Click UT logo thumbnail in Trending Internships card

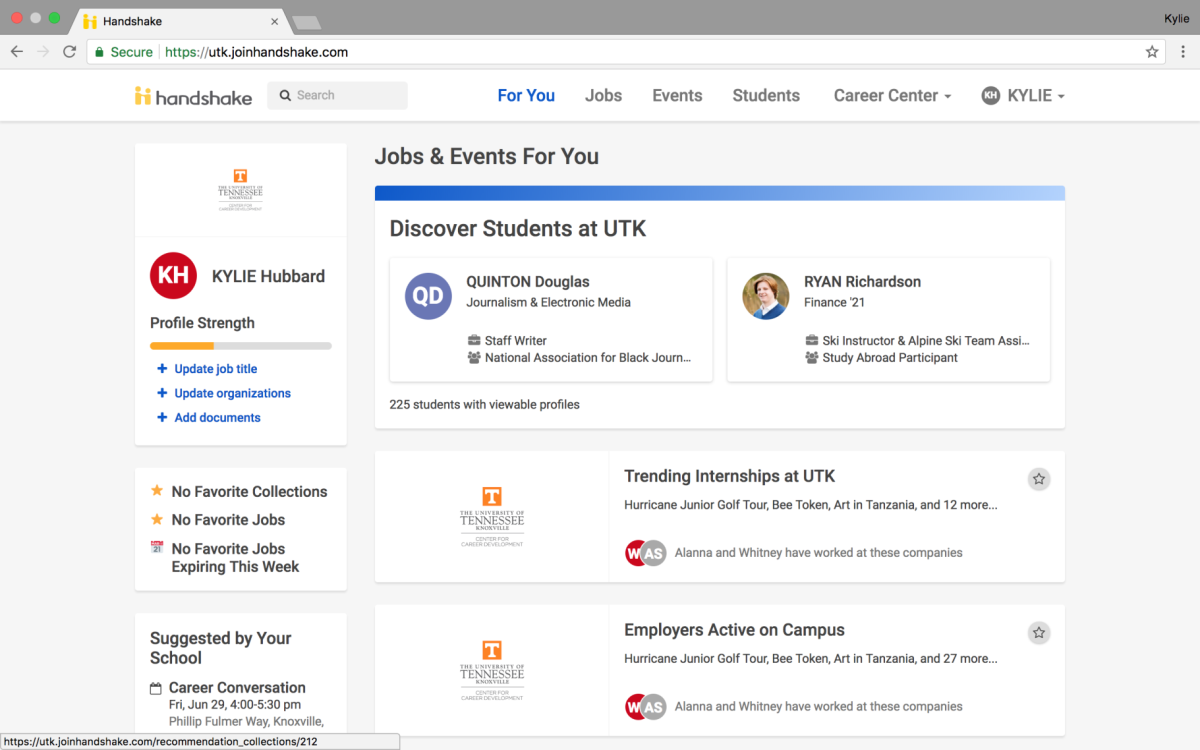coord(492,516)
